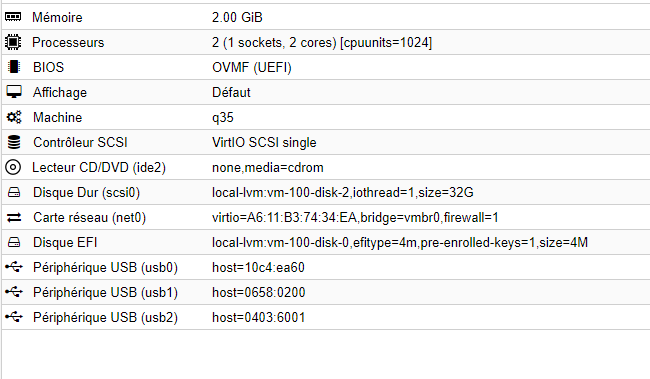The image size is (650, 379).
Task: Select the Lecteur CD/DVD (ide2) row
Action: click(x=326, y=167)
